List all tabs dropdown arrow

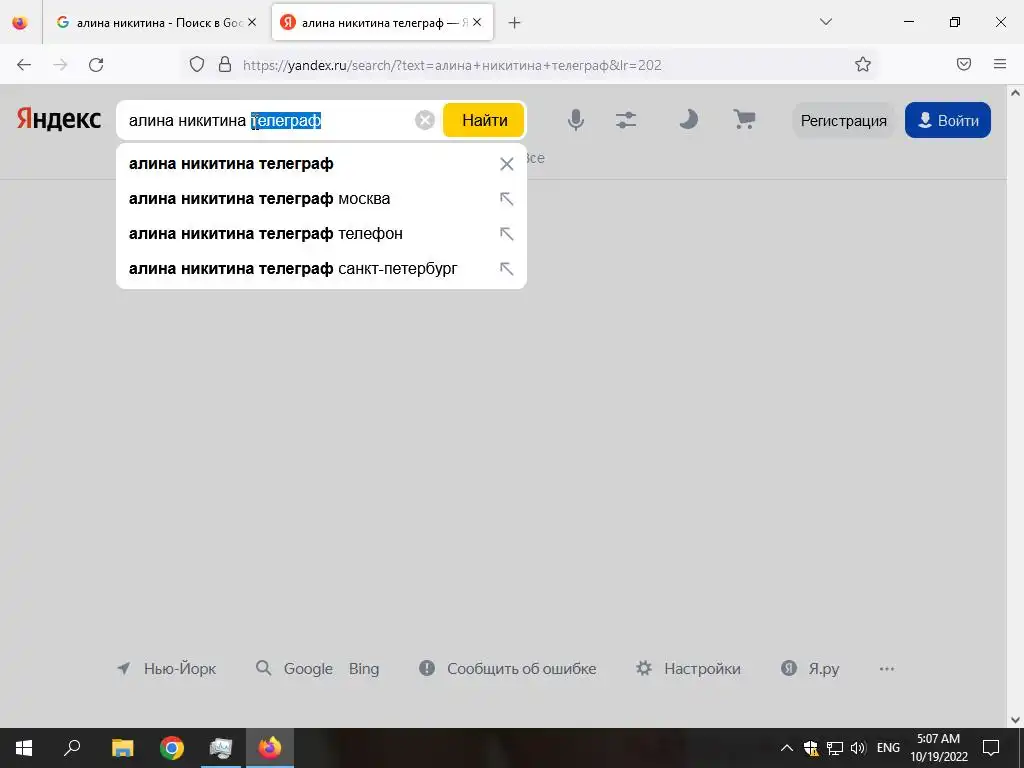point(825,22)
